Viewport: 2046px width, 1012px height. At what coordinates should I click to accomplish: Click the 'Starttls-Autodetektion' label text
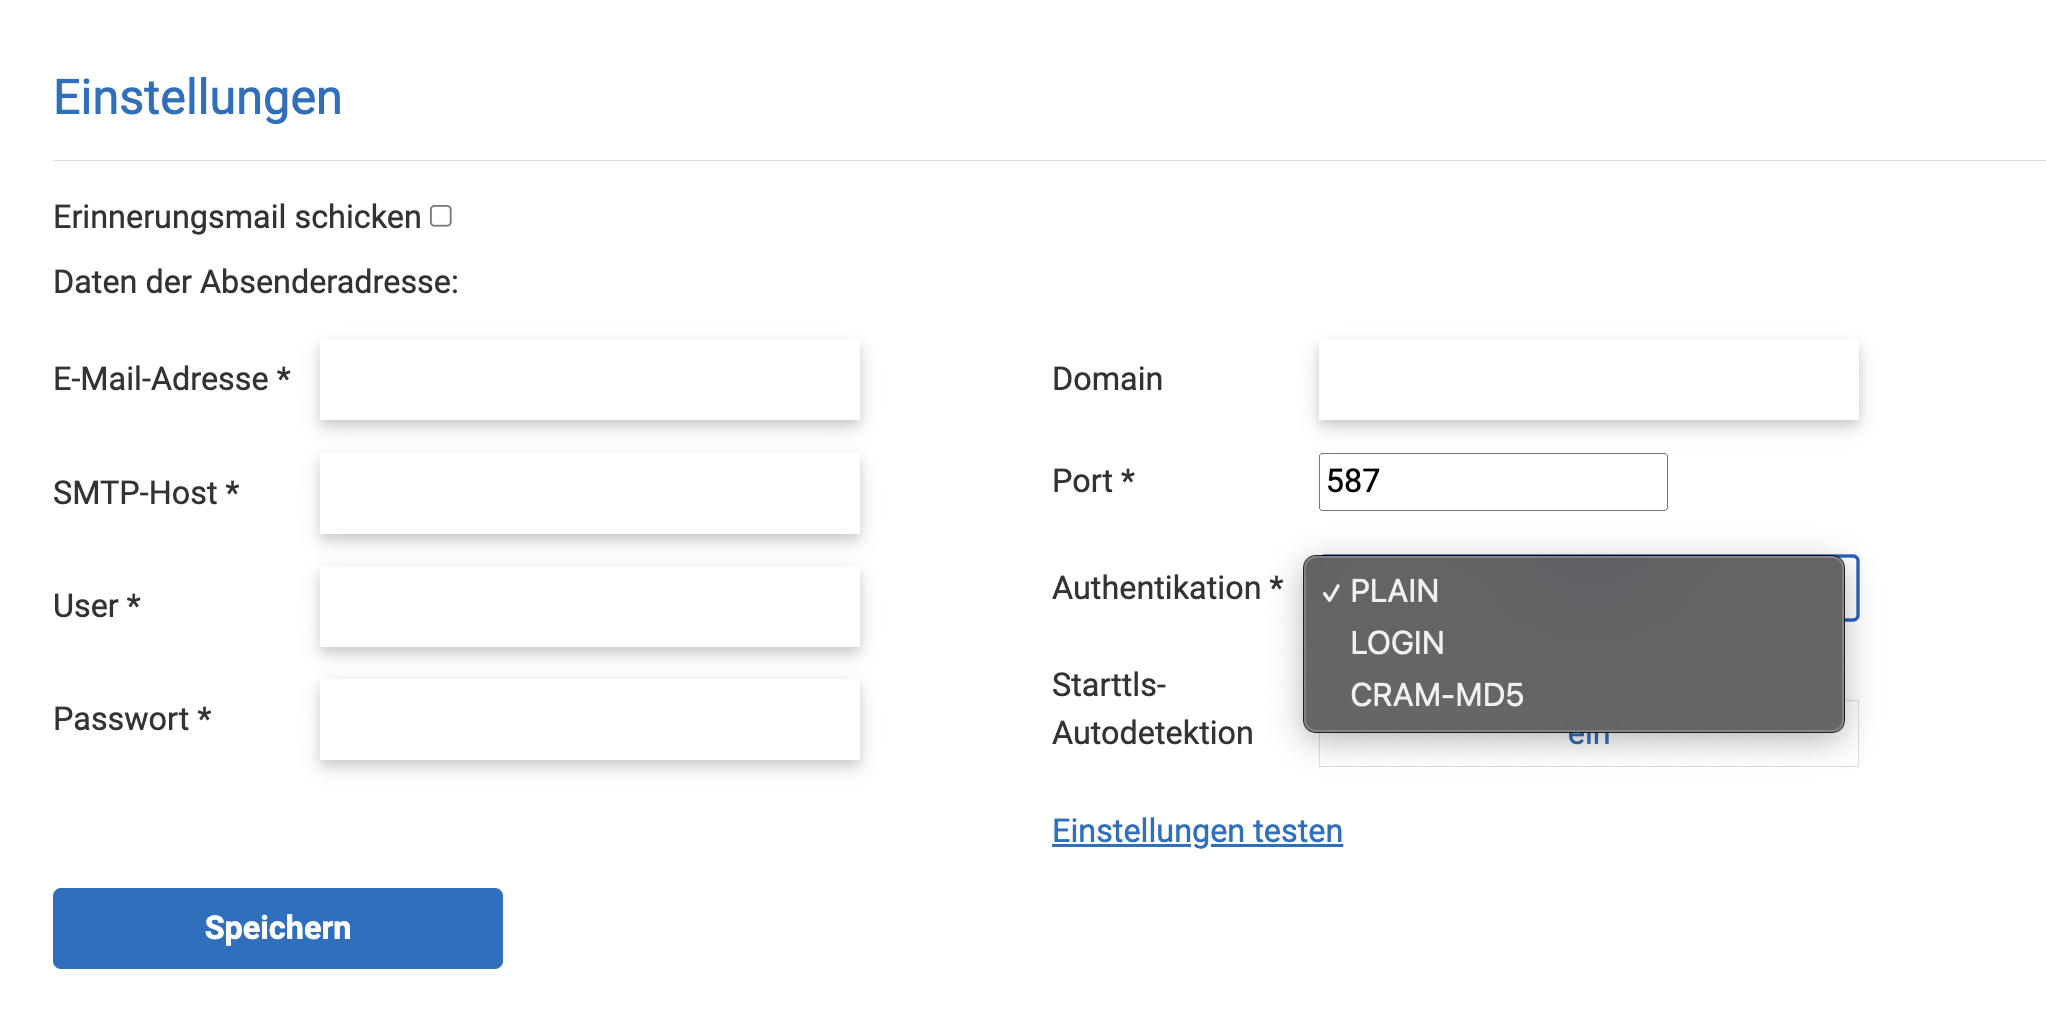(1151, 709)
